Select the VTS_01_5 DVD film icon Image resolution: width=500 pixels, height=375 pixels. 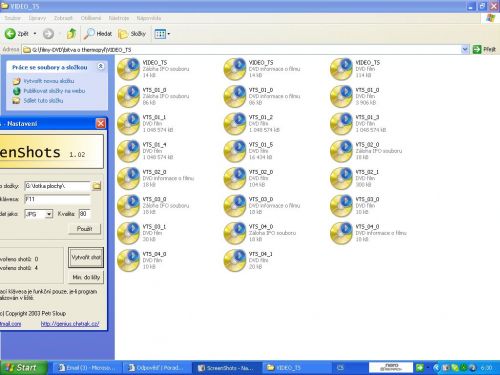coord(235,151)
